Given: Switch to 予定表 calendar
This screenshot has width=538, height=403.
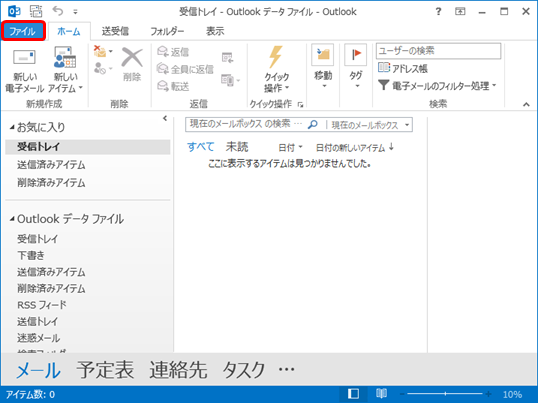Looking at the screenshot, I should 105,370.
